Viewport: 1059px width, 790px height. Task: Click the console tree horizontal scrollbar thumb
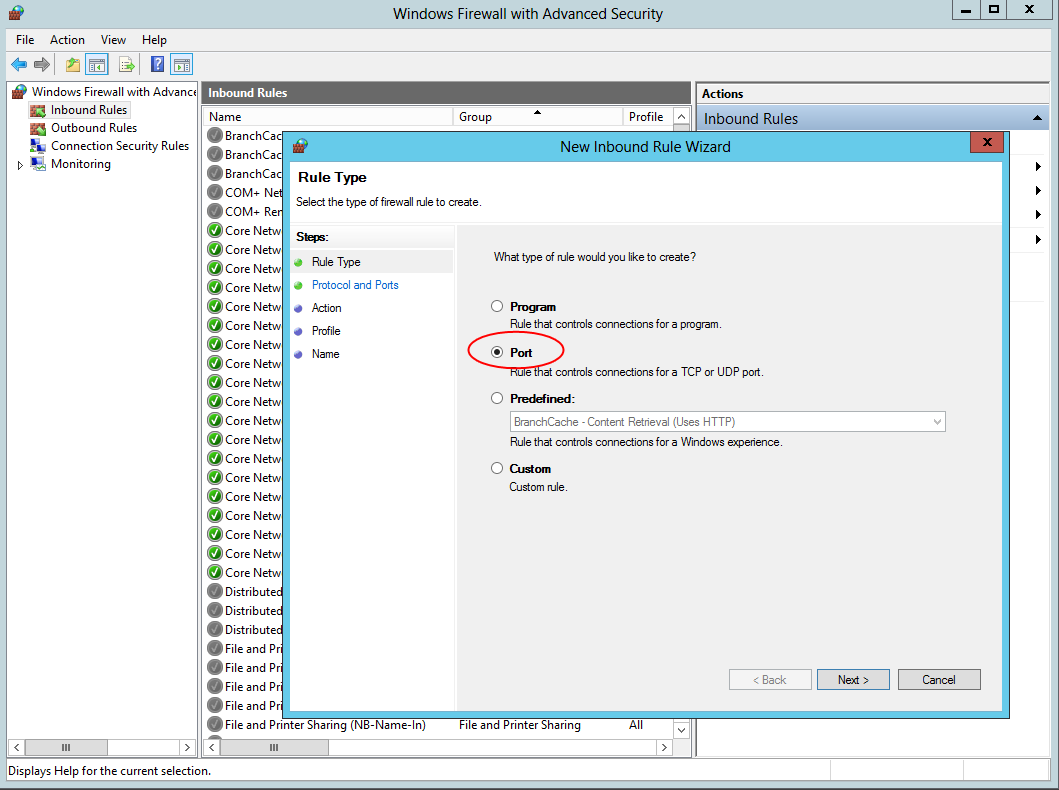tap(66, 747)
